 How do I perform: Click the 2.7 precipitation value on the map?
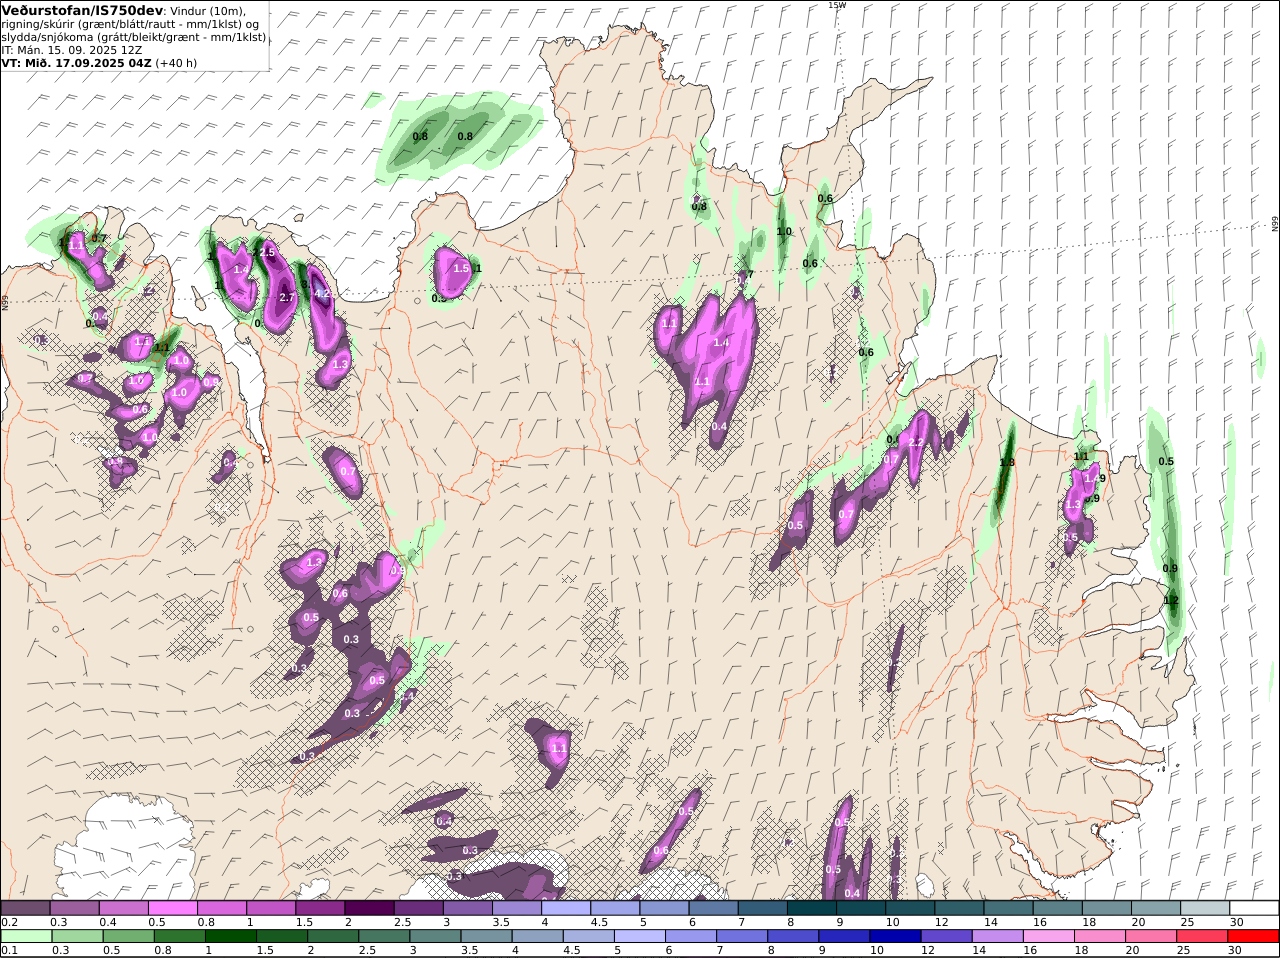point(287,297)
